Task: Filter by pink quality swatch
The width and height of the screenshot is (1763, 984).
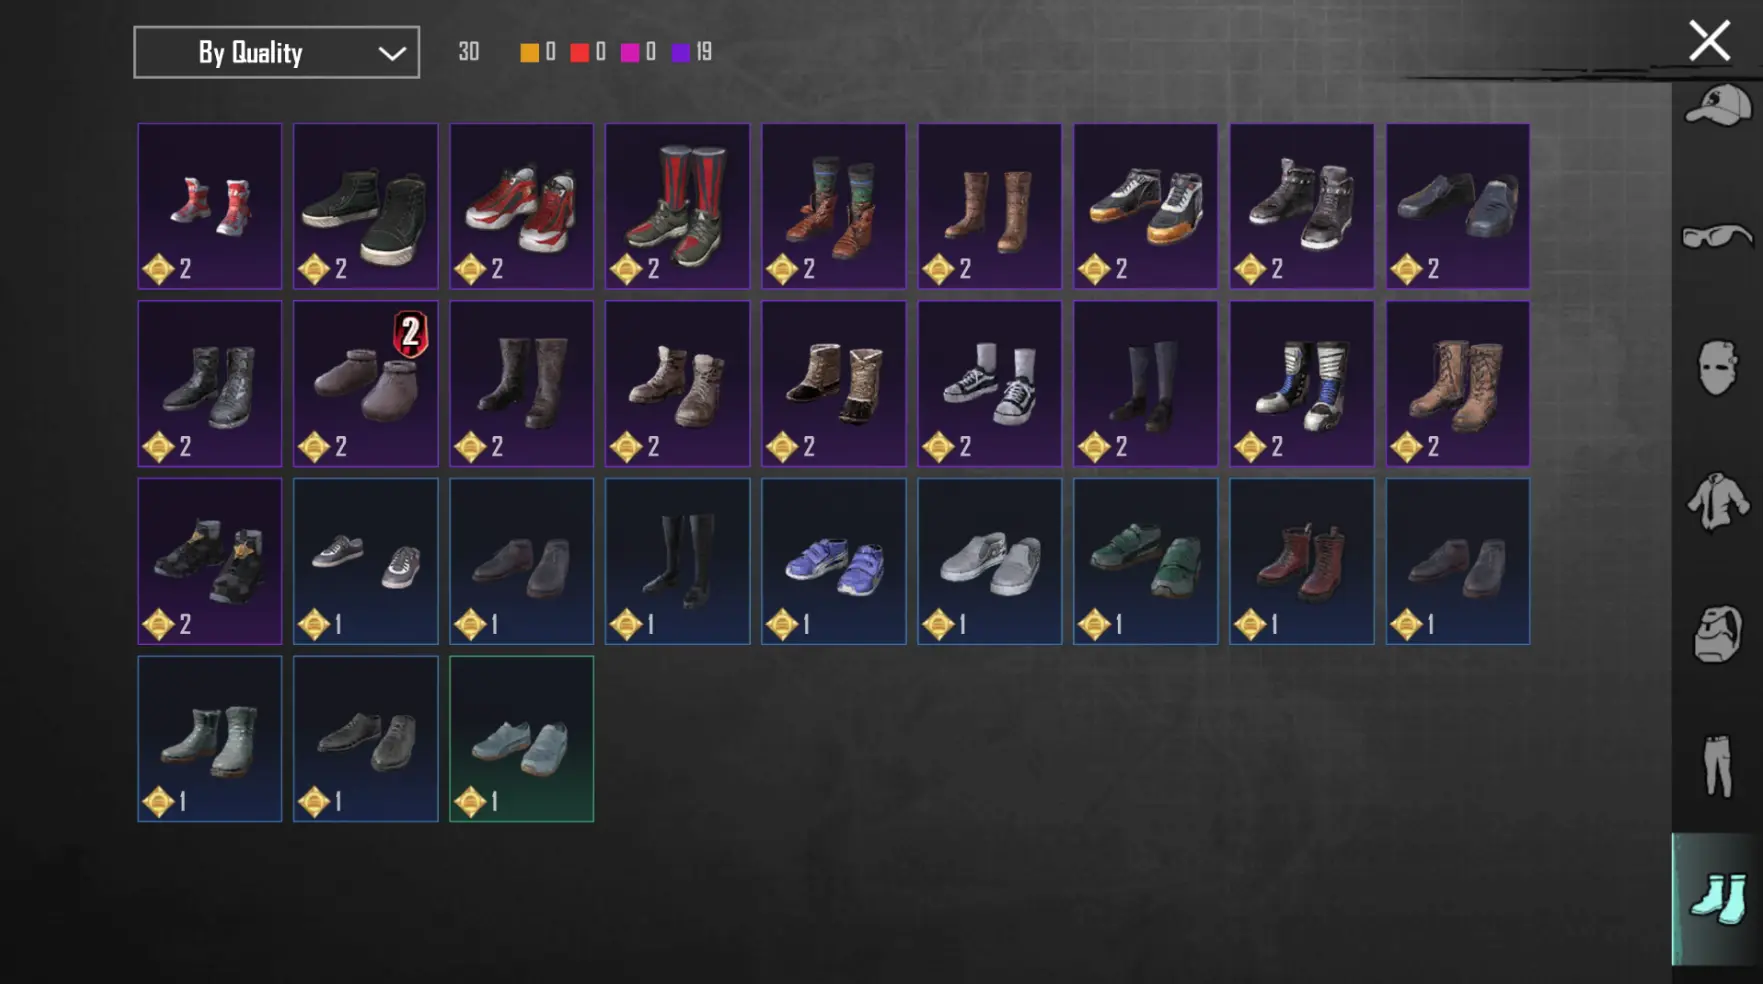Action: [630, 52]
